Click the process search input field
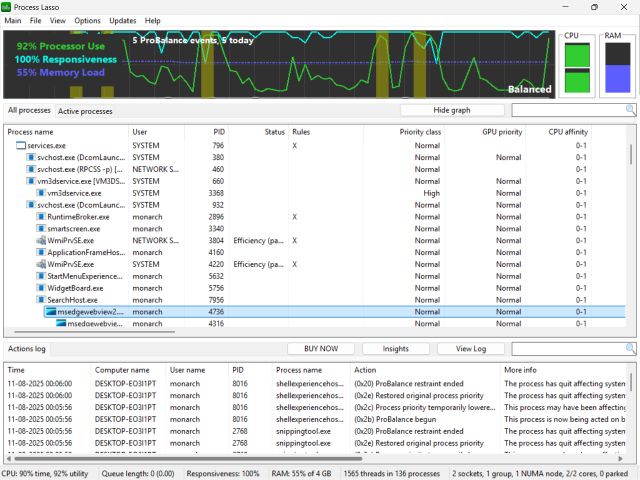The image size is (640, 480). [568, 110]
